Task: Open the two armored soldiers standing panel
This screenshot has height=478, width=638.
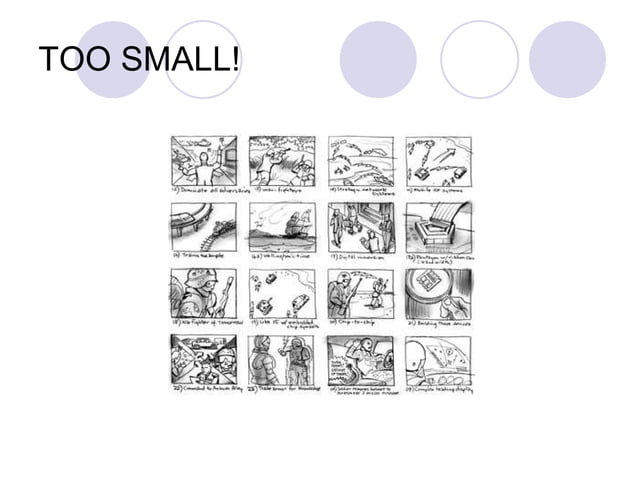Action: point(282,360)
